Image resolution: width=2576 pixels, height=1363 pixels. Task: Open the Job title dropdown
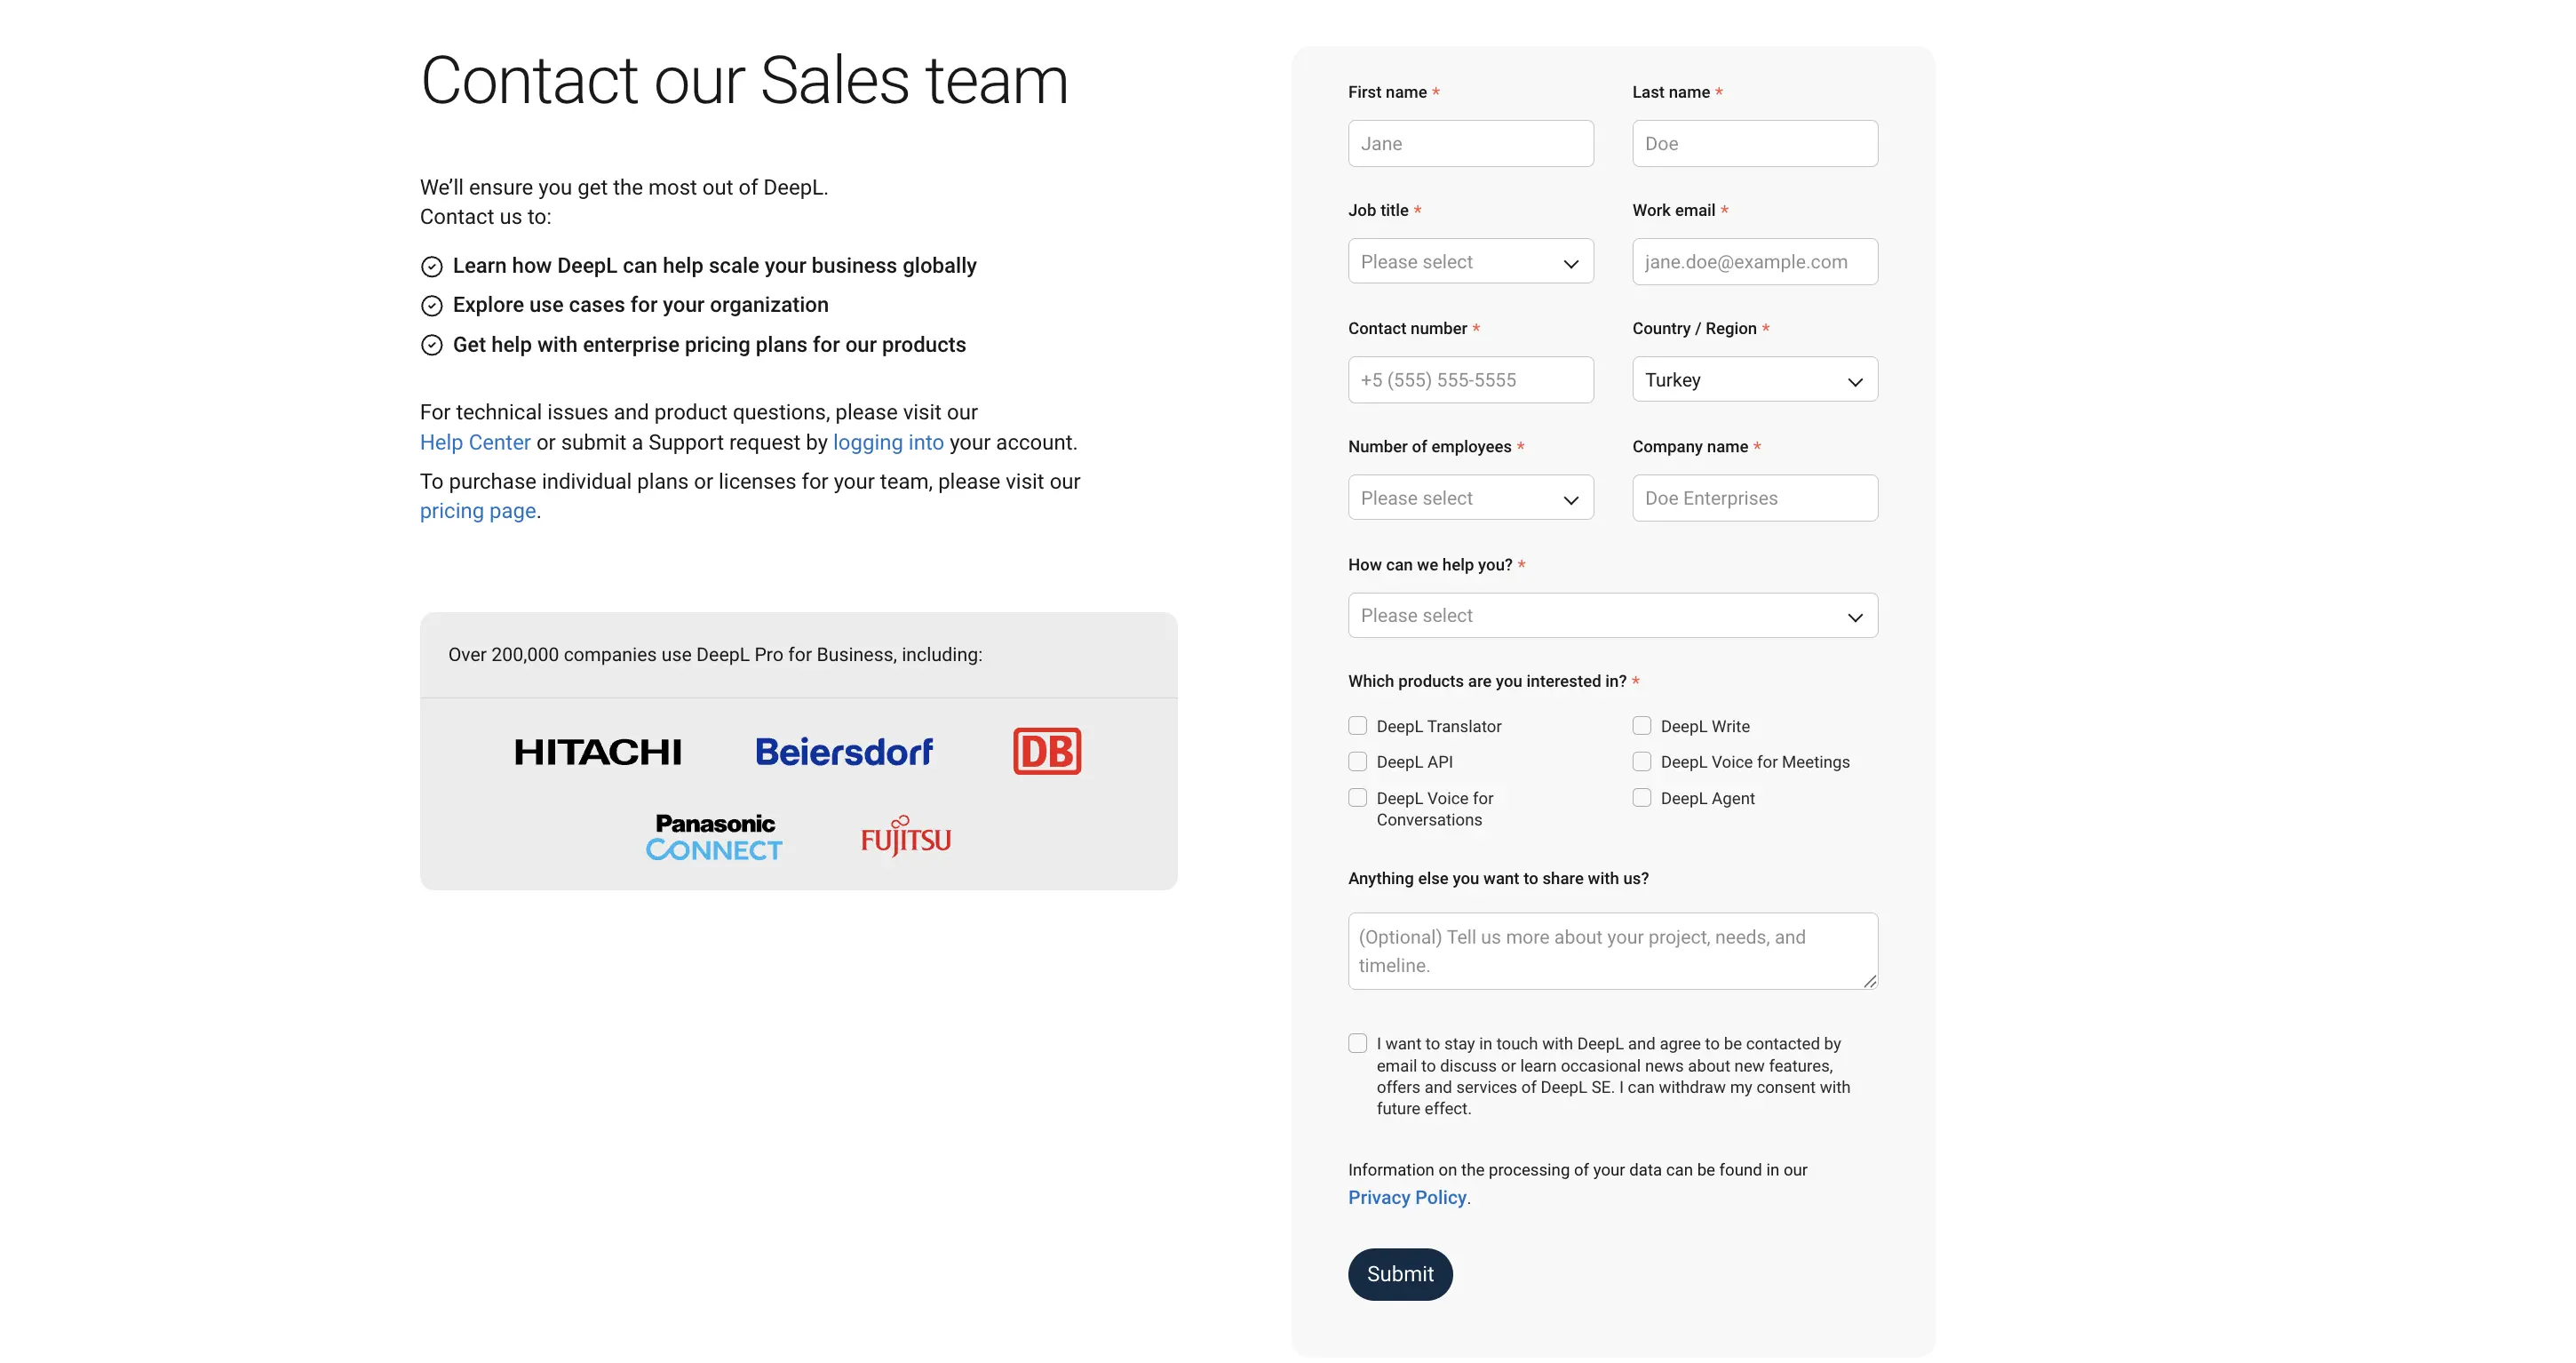coord(1470,261)
